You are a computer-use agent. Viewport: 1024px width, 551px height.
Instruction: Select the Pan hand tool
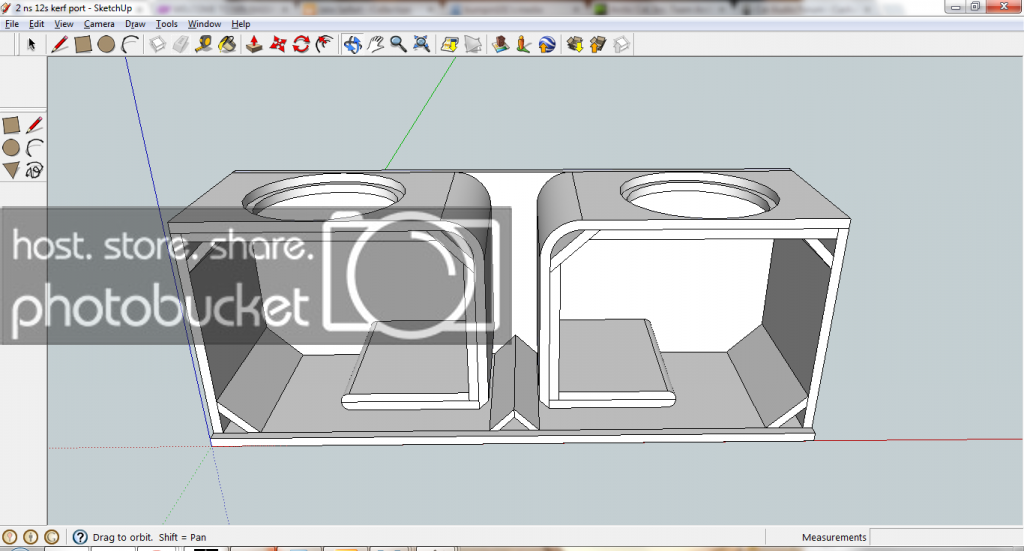coord(376,44)
